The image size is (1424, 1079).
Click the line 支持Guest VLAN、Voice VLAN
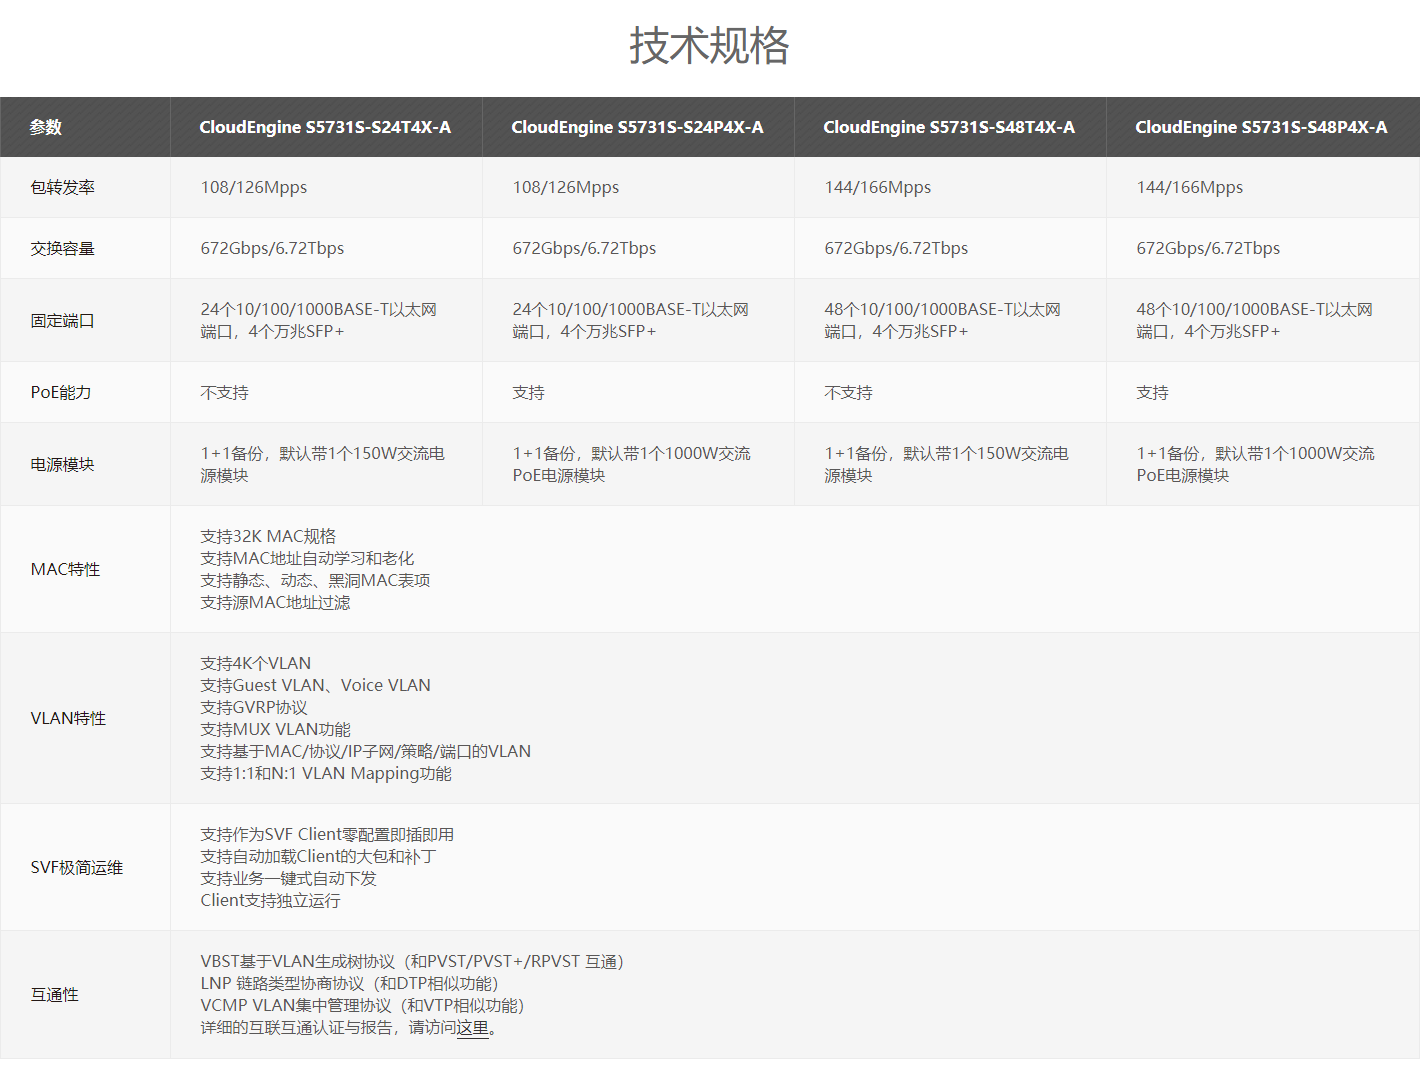pos(316,686)
